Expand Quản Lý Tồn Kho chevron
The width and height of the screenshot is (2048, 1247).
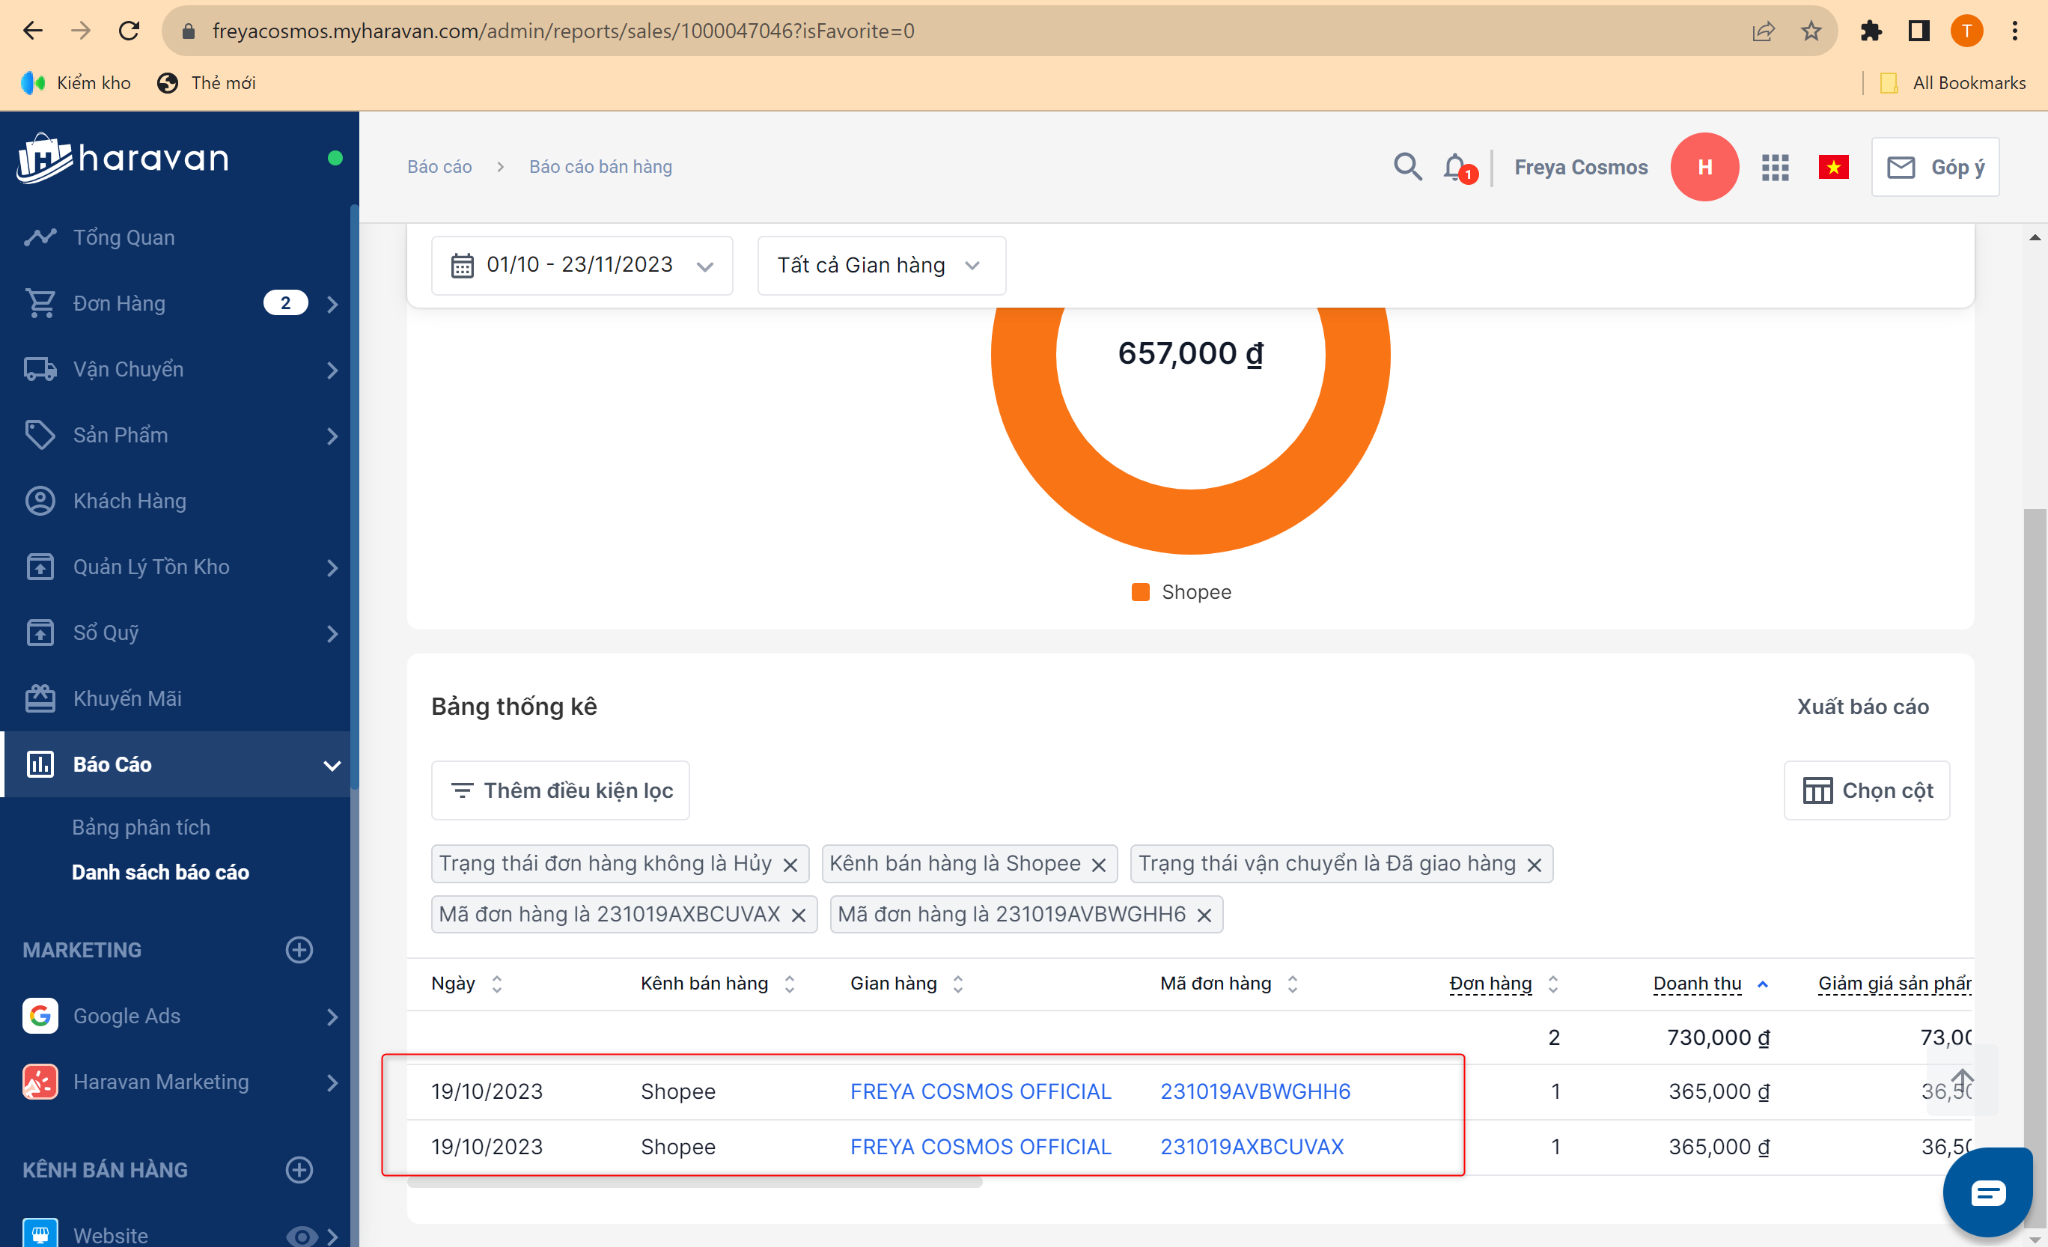tap(332, 568)
